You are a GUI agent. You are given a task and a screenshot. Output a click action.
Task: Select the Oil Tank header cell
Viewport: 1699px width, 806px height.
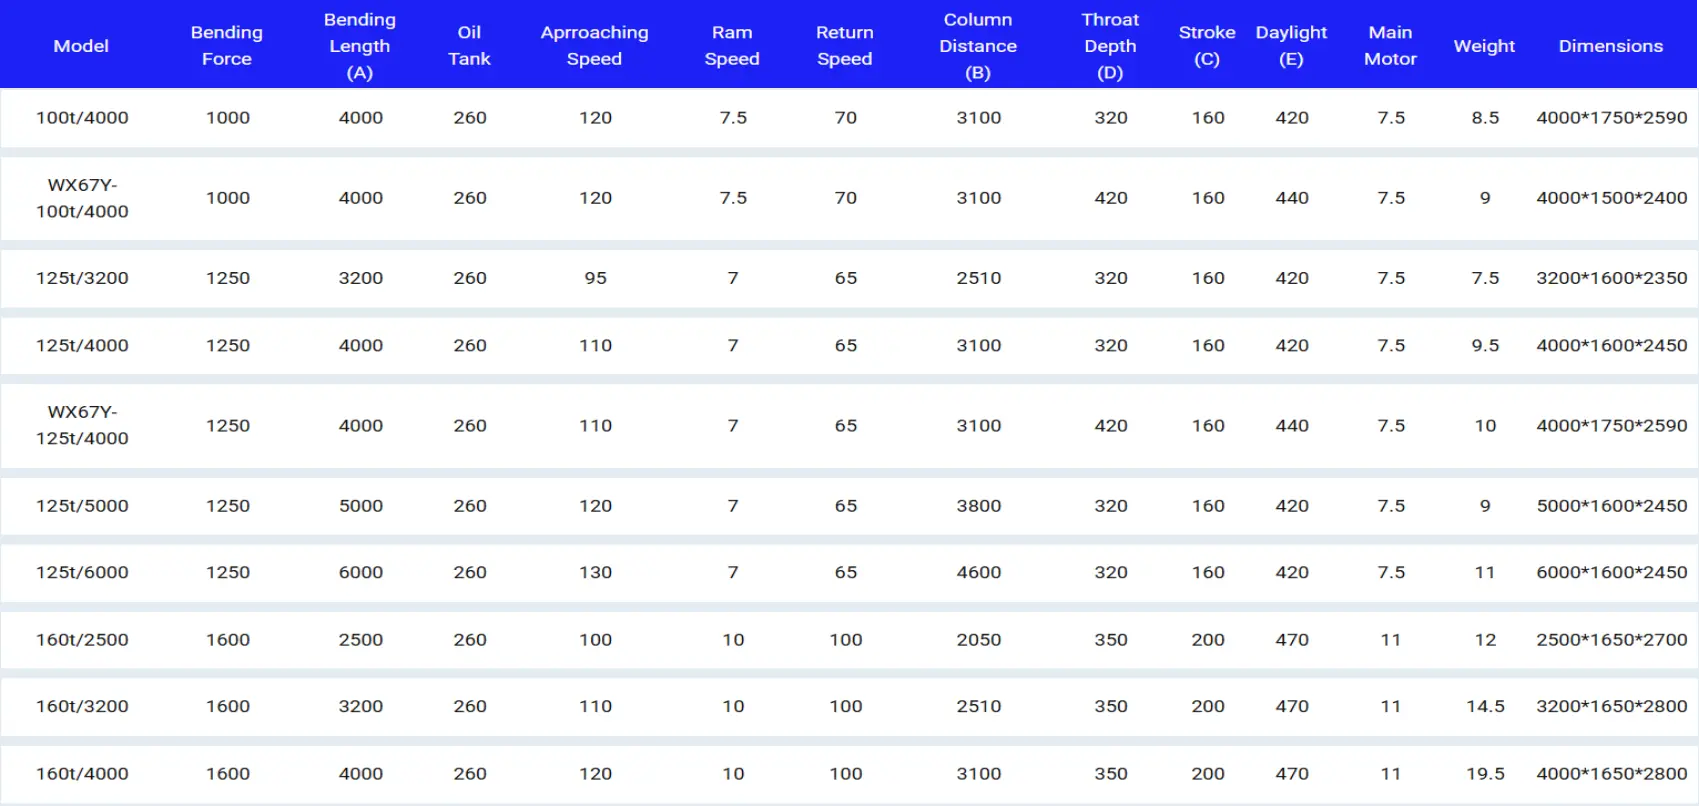coord(469,46)
